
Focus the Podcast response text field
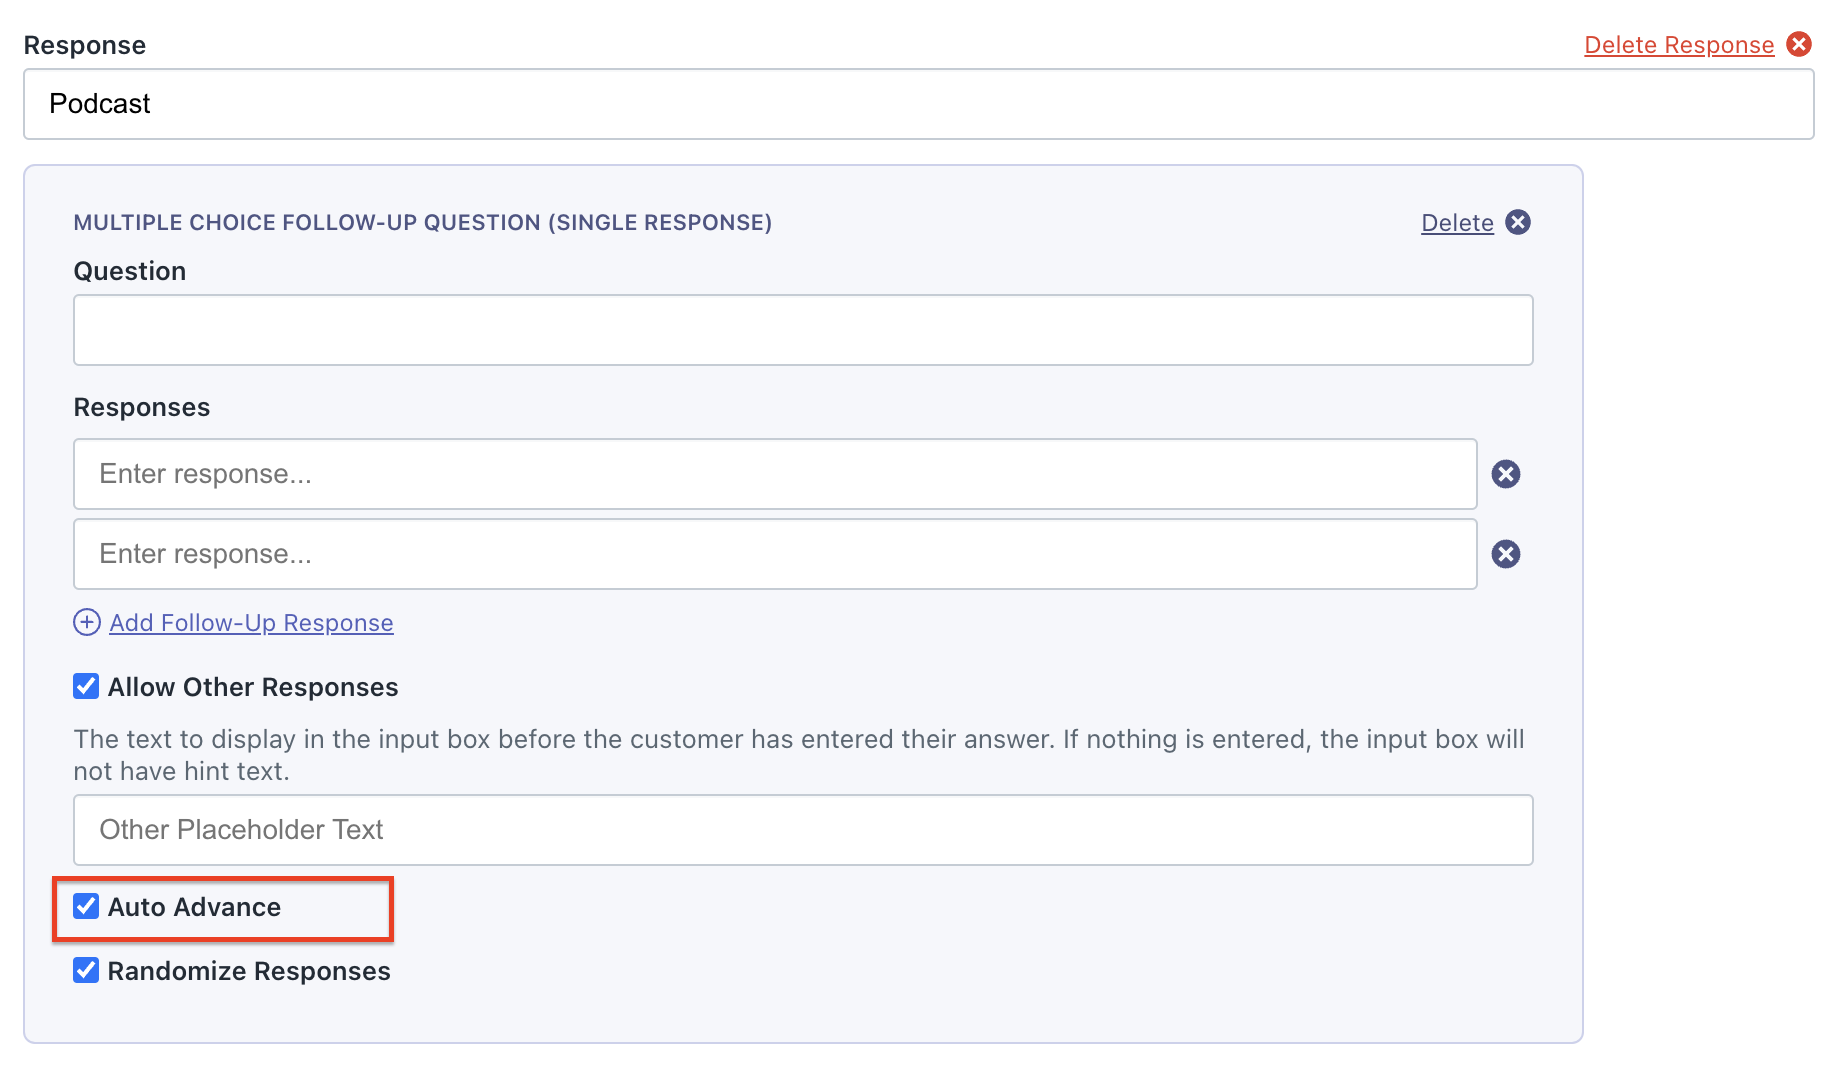pos(918,104)
